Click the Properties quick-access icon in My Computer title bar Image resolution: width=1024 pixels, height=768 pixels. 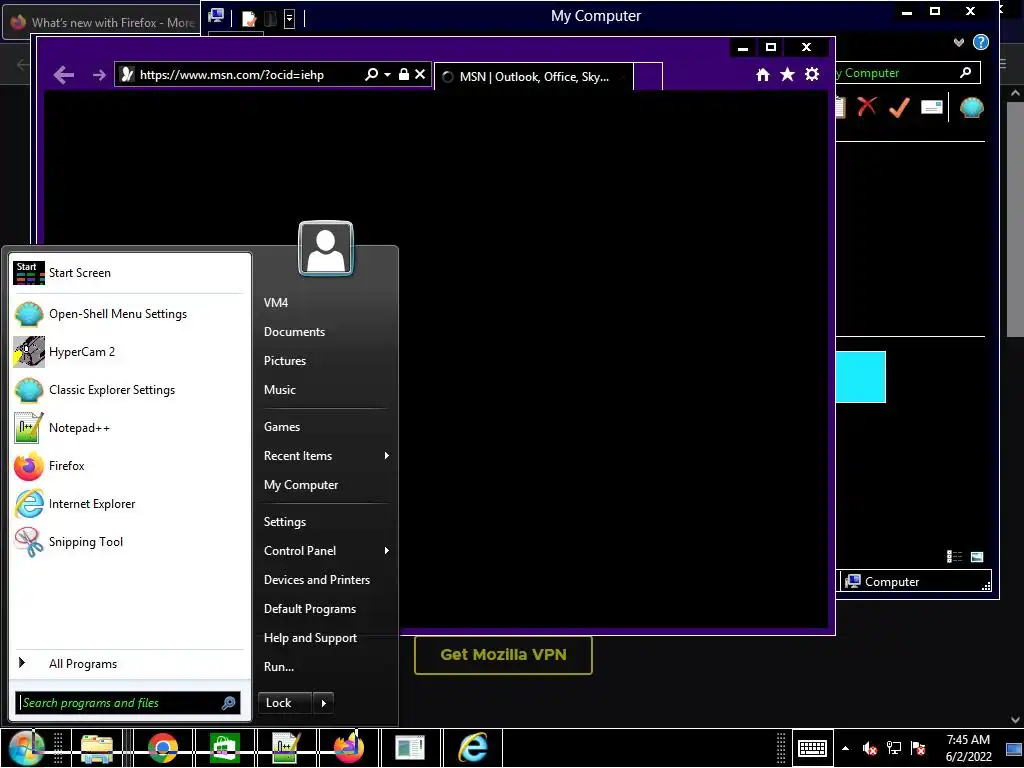249,18
